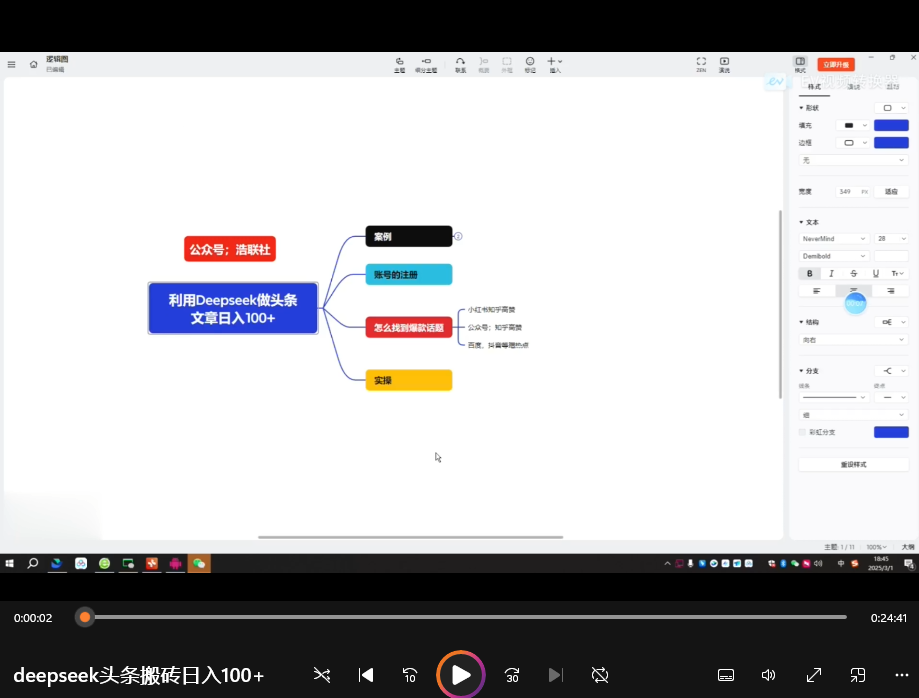Select the central Deepseek topic node
The image size is (919, 698).
tap(233, 308)
